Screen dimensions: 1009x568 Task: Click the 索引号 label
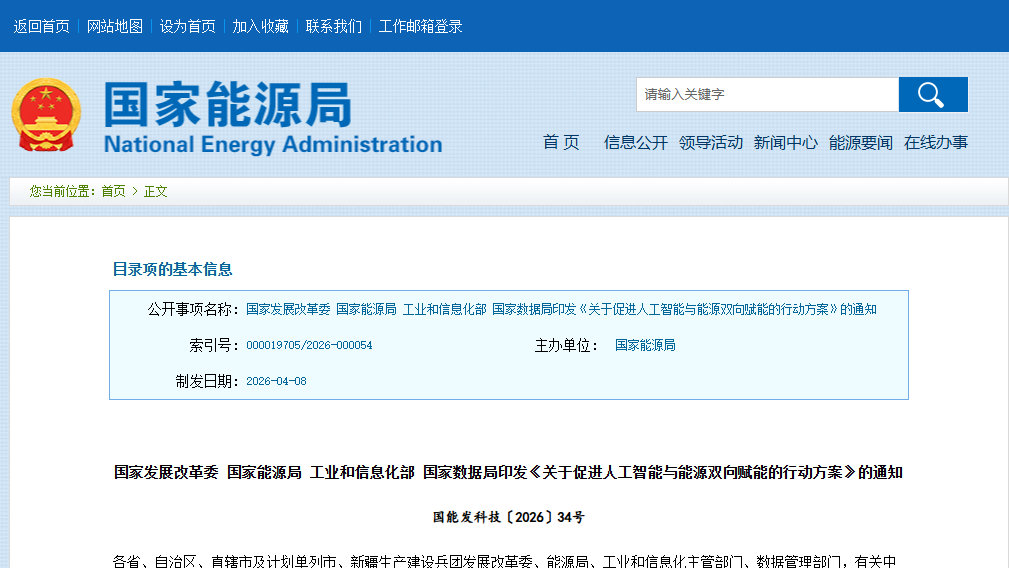point(213,345)
